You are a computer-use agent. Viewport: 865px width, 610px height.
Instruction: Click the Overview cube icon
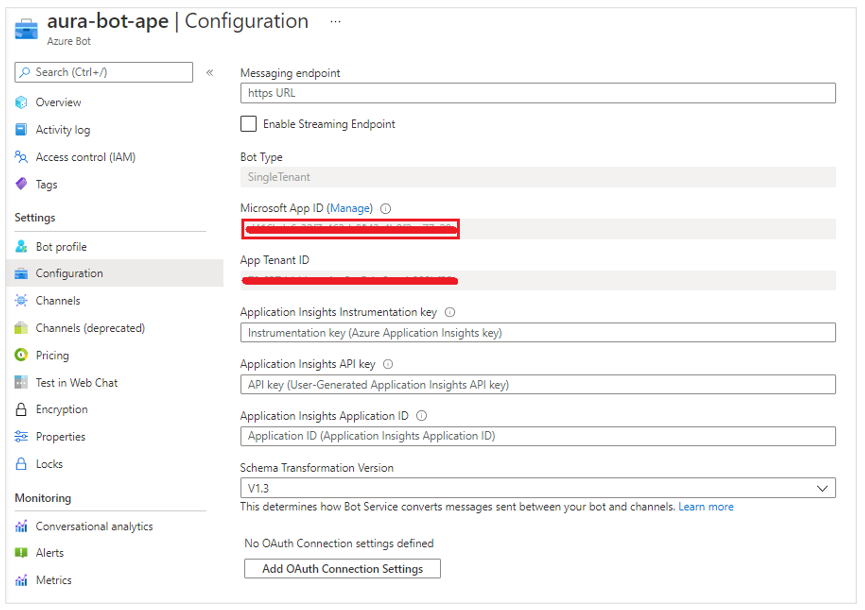tap(21, 102)
